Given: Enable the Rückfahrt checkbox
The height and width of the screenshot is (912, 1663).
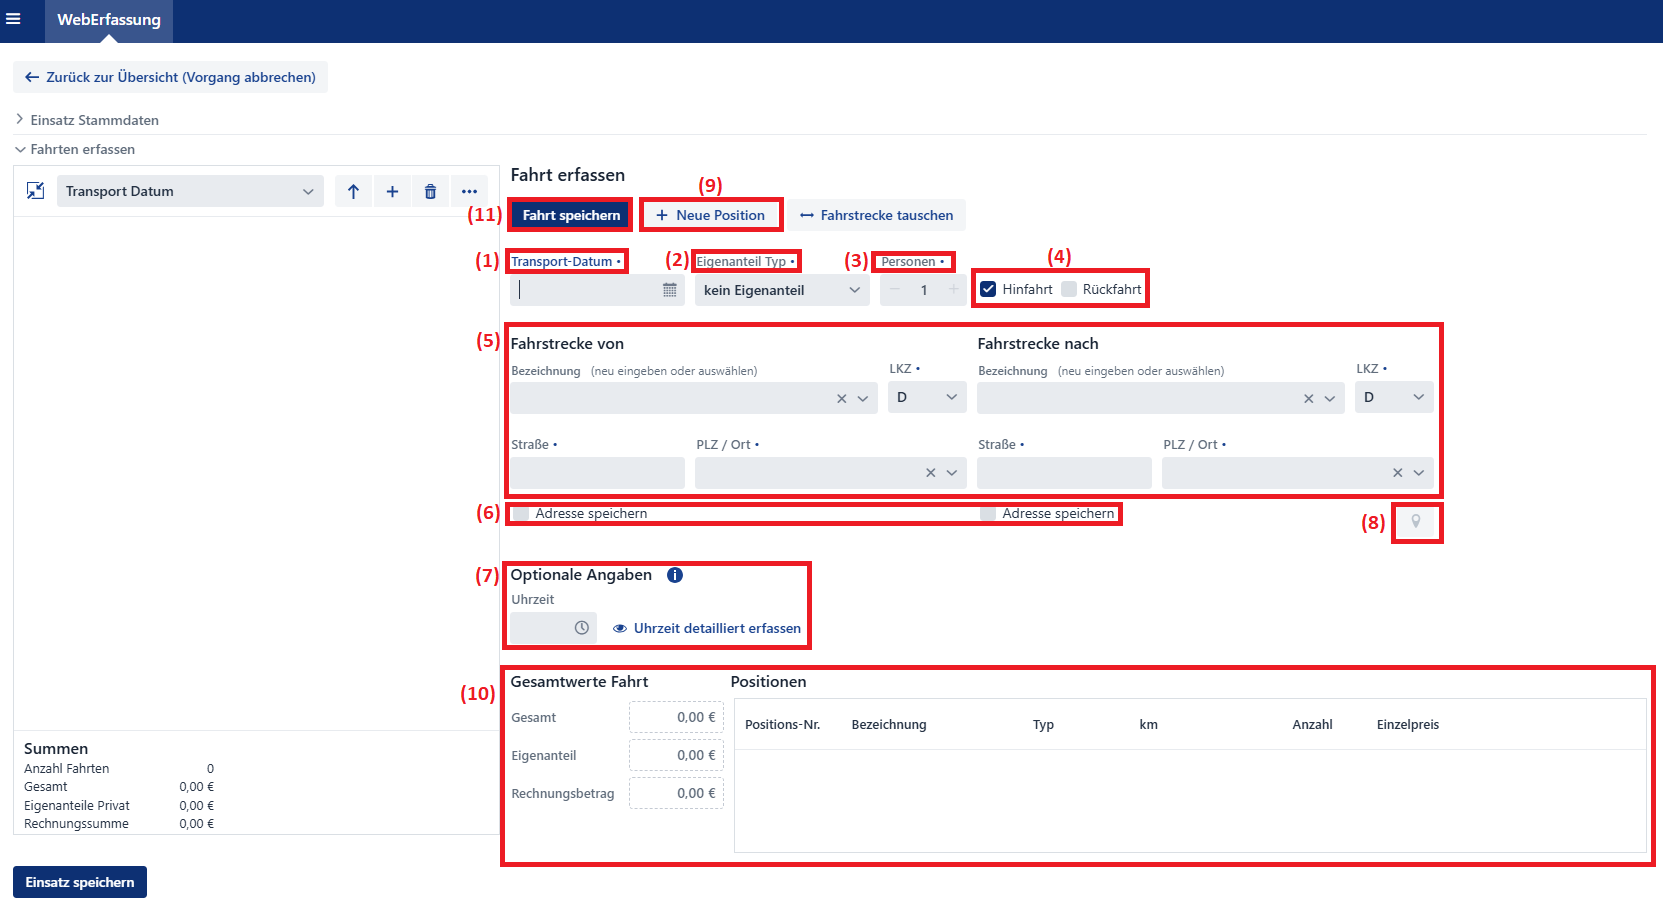Looking at the screenshot, I should point(1069,289).
